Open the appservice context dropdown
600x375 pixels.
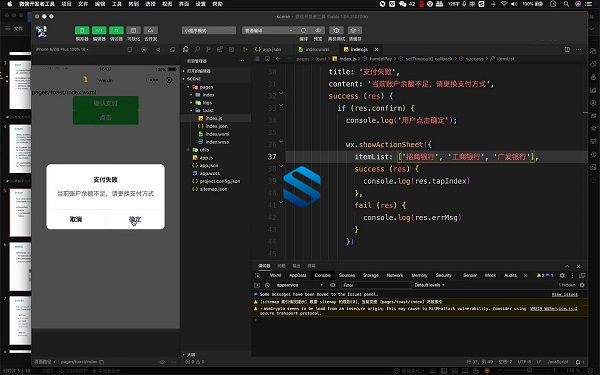point(300,285)
